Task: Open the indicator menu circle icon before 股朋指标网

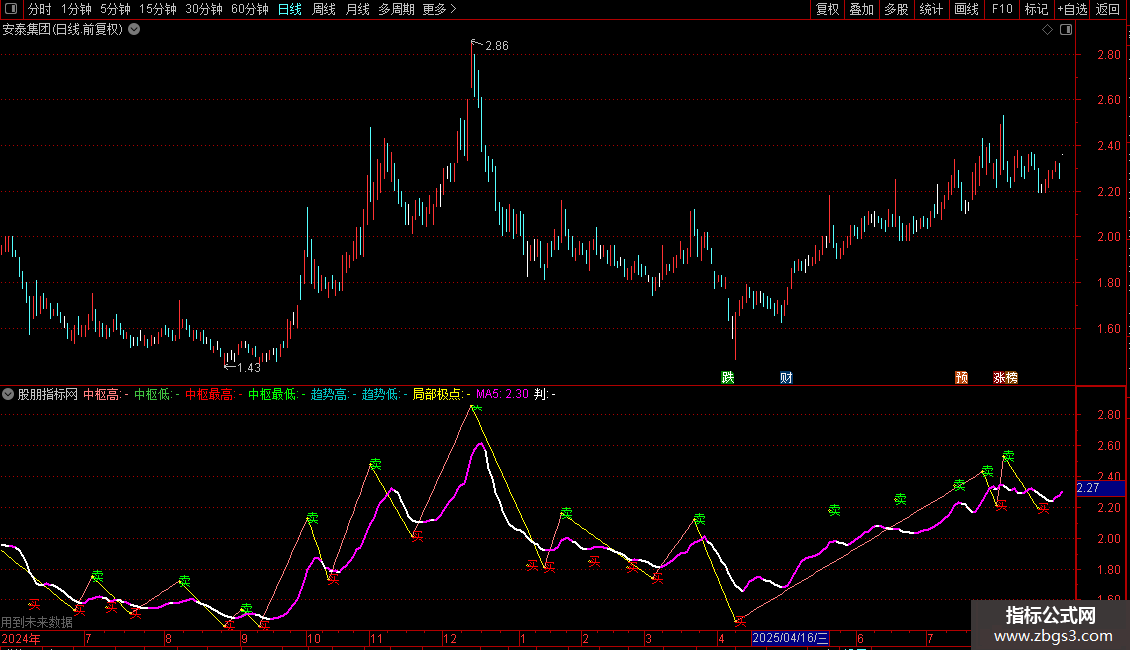Action: [8, 394]
